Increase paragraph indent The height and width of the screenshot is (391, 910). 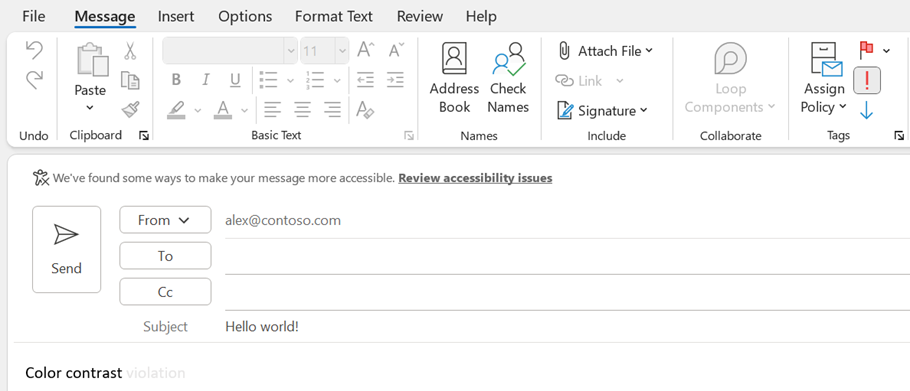[x=395, y=80]
